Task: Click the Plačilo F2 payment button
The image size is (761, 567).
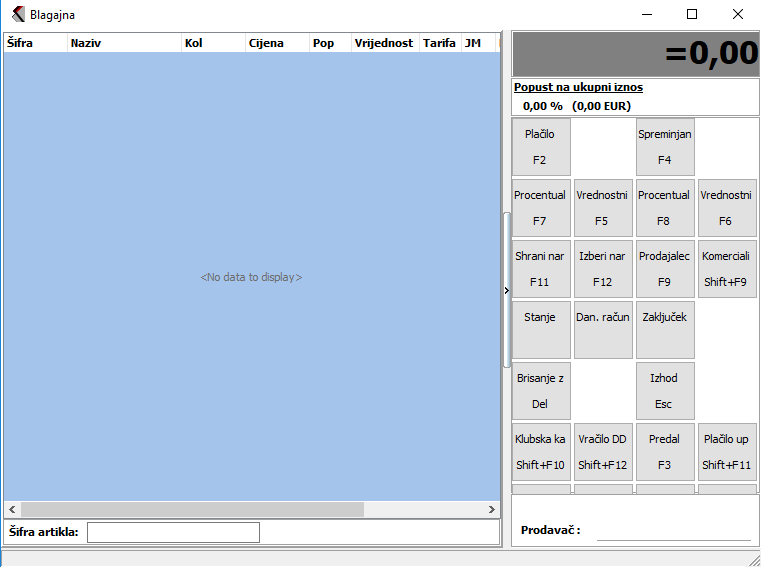Action: pyautogui.click(x=541, y=147)
